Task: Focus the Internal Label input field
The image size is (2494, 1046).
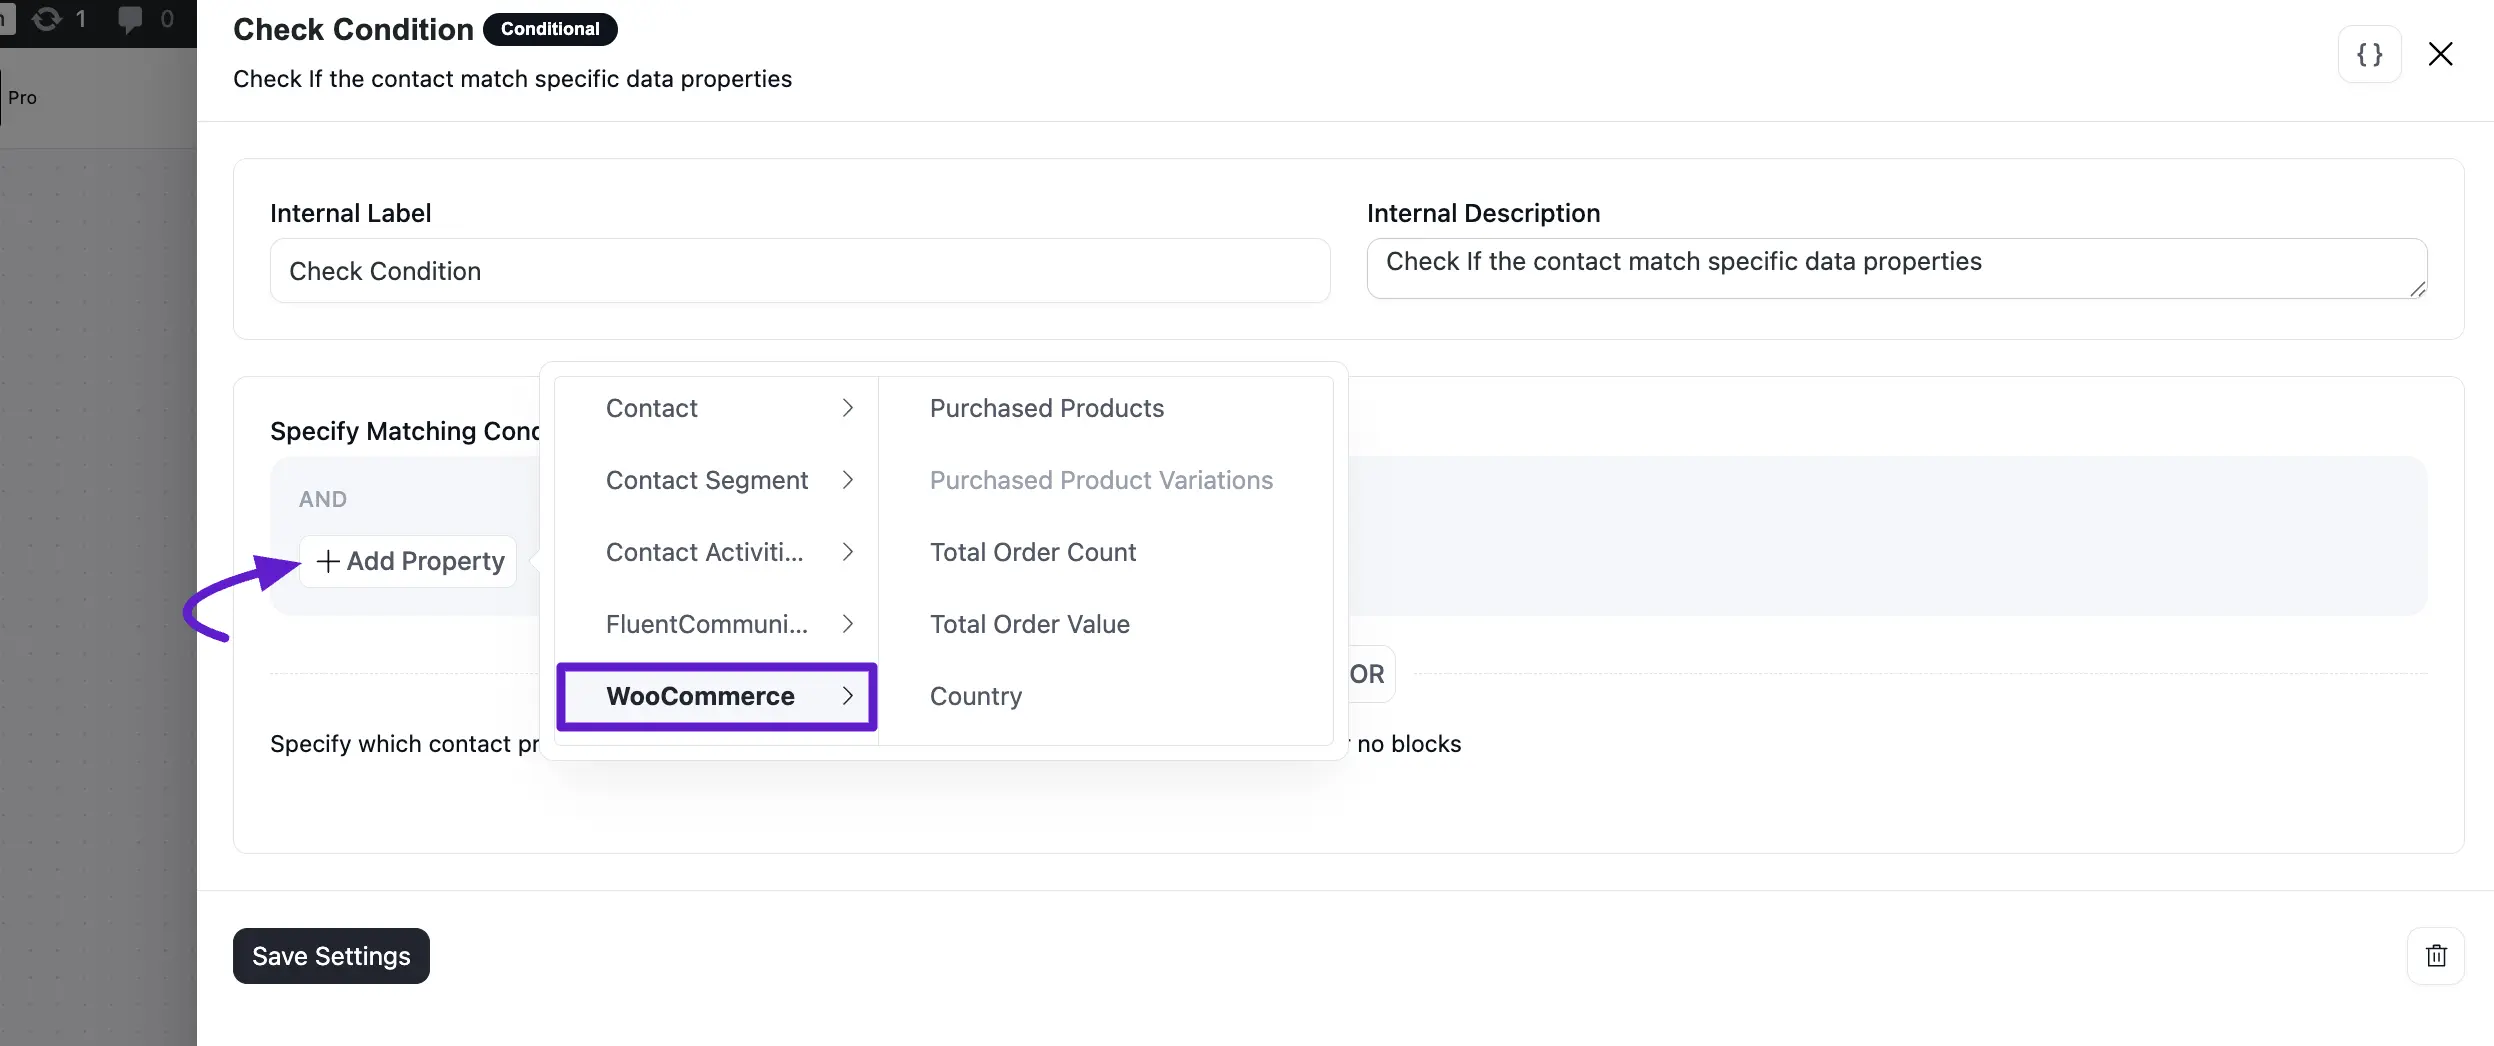Action: 800,271
